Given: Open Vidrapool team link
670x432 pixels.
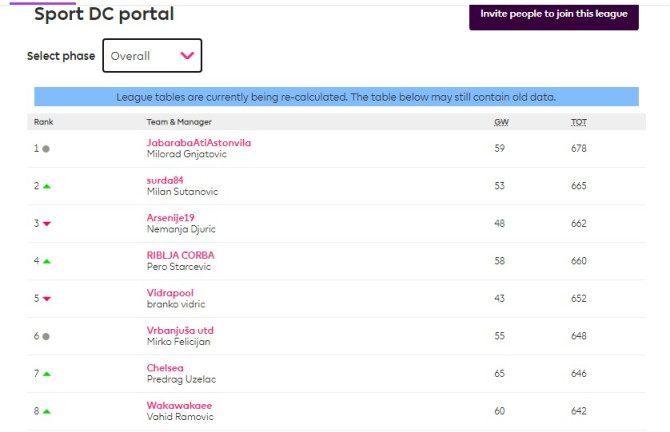Looking at the screenshot, I should (x=170, y=293).
